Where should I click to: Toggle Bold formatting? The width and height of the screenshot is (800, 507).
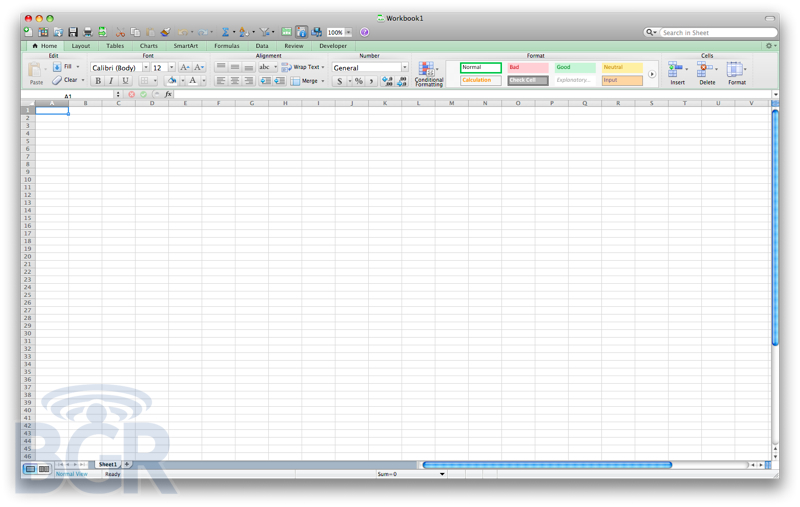pos(98,81)
